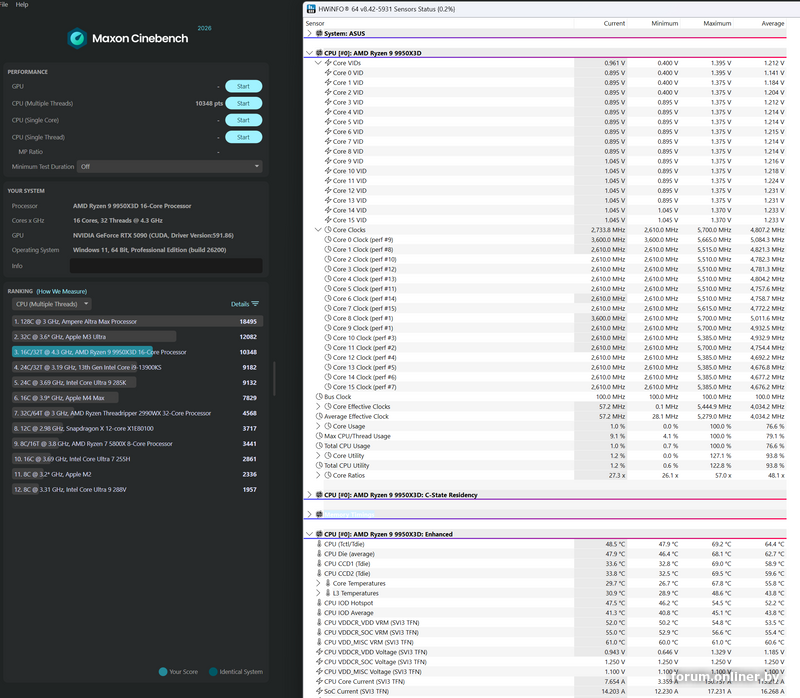Click the Details filter icon in Ranking
The height and width of the screenshot is (698, 800).
(255, 304)
